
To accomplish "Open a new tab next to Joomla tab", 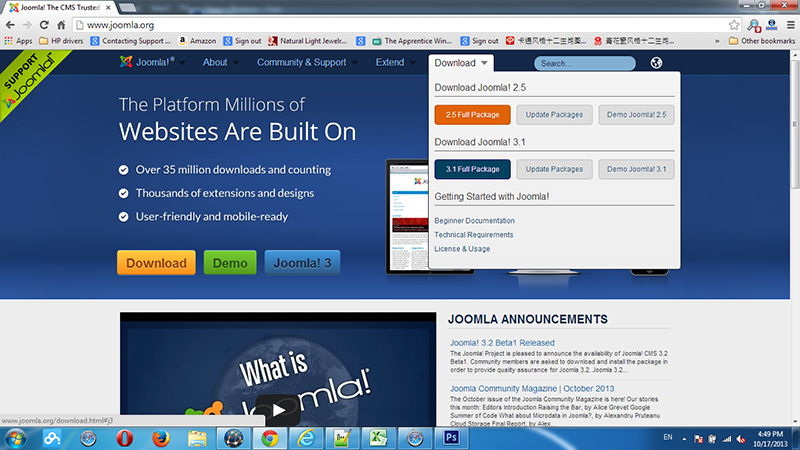I will [x=128, y=8].
